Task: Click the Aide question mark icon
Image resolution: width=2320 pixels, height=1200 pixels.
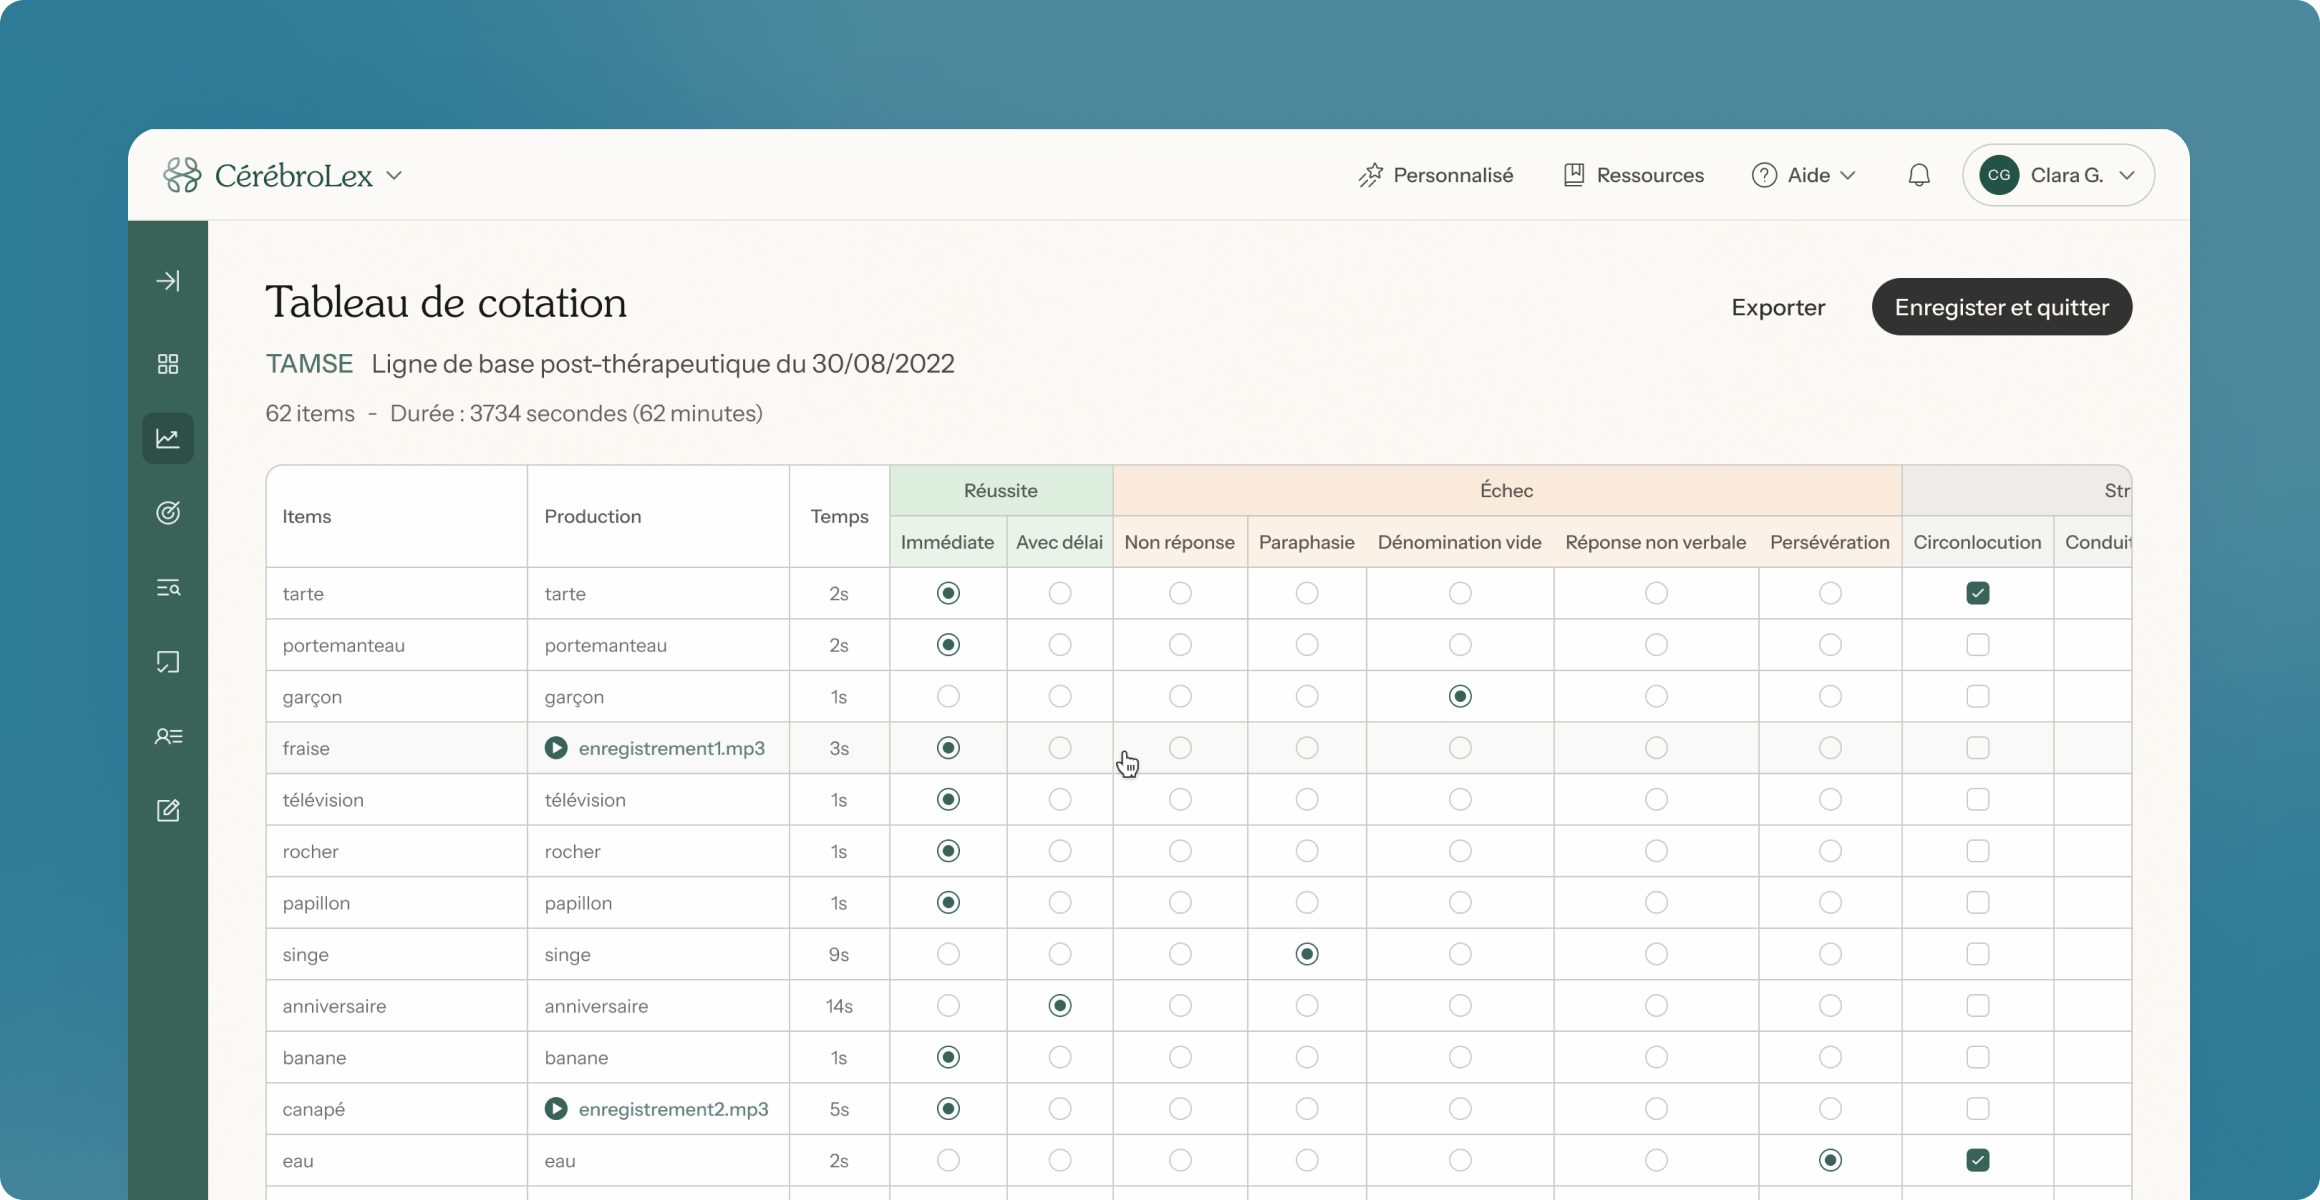Action: (x=1764, y=175)
